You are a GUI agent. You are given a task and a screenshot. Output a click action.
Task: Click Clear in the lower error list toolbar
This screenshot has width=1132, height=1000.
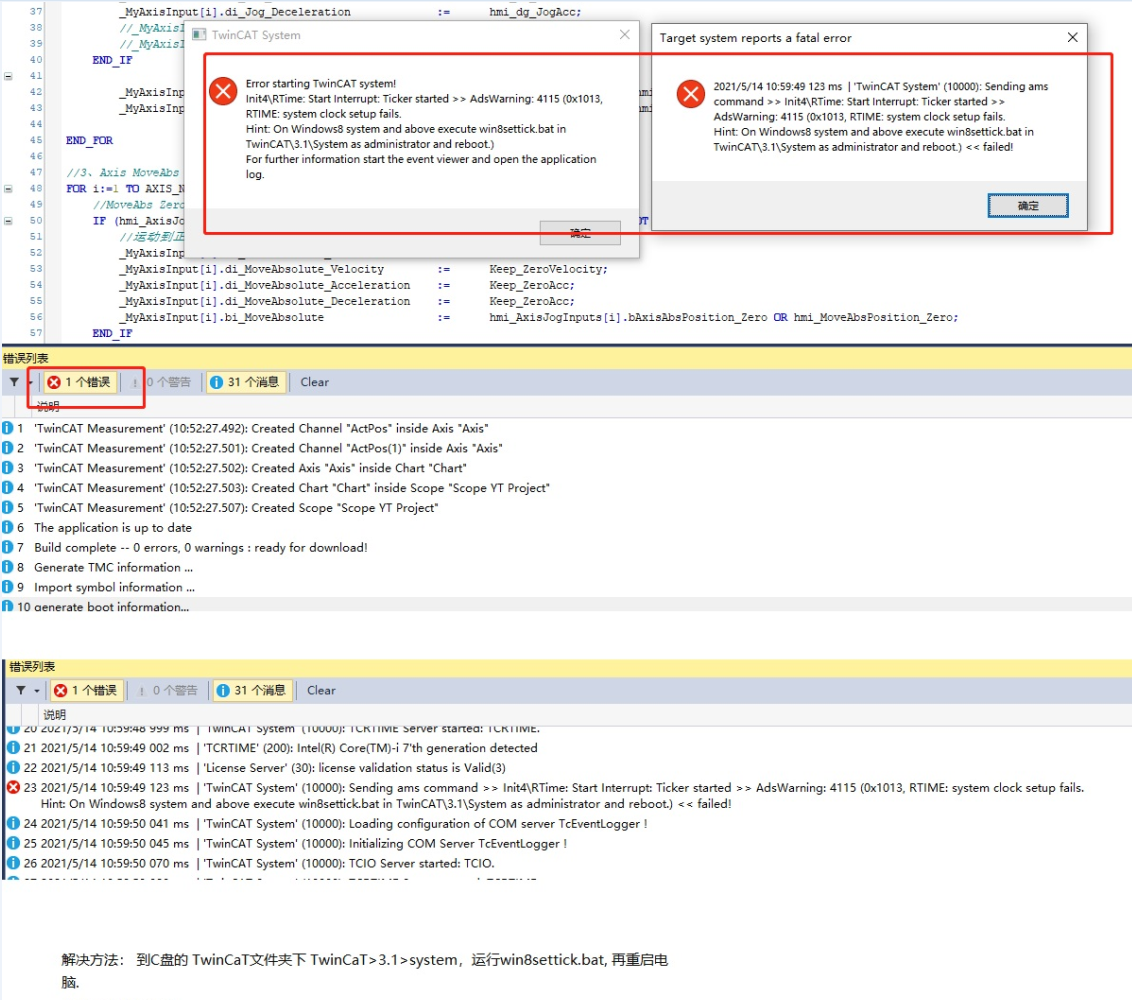pos(321,690)
